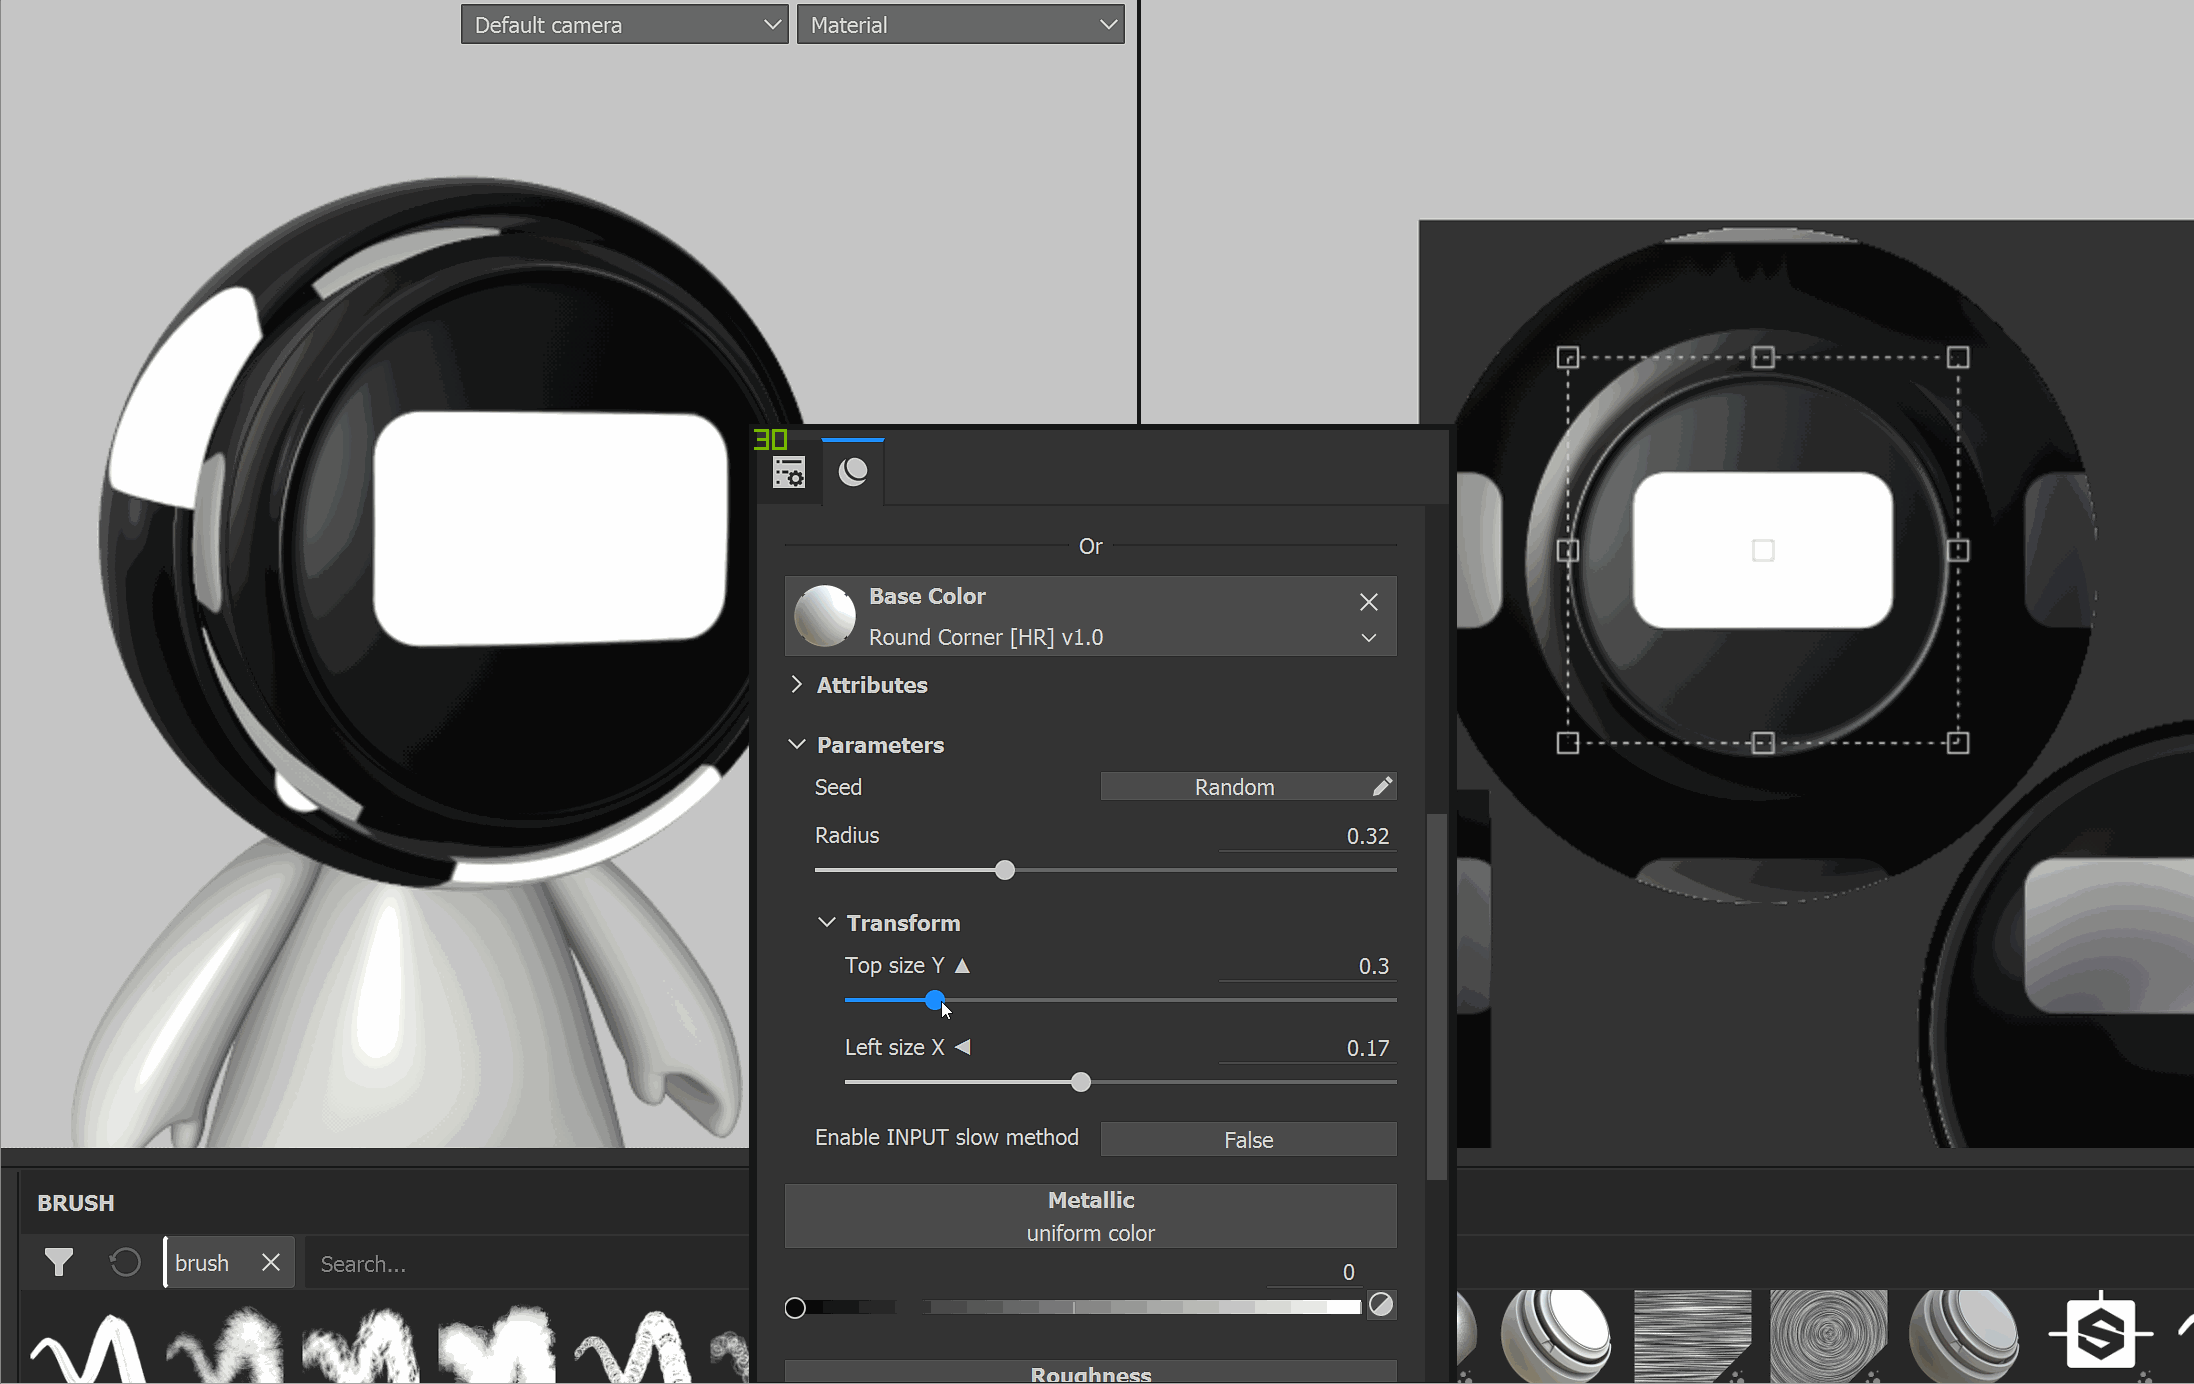Click the Seed Random button
This screenshot has width=2194, height=1384.
pos(1233,787)
